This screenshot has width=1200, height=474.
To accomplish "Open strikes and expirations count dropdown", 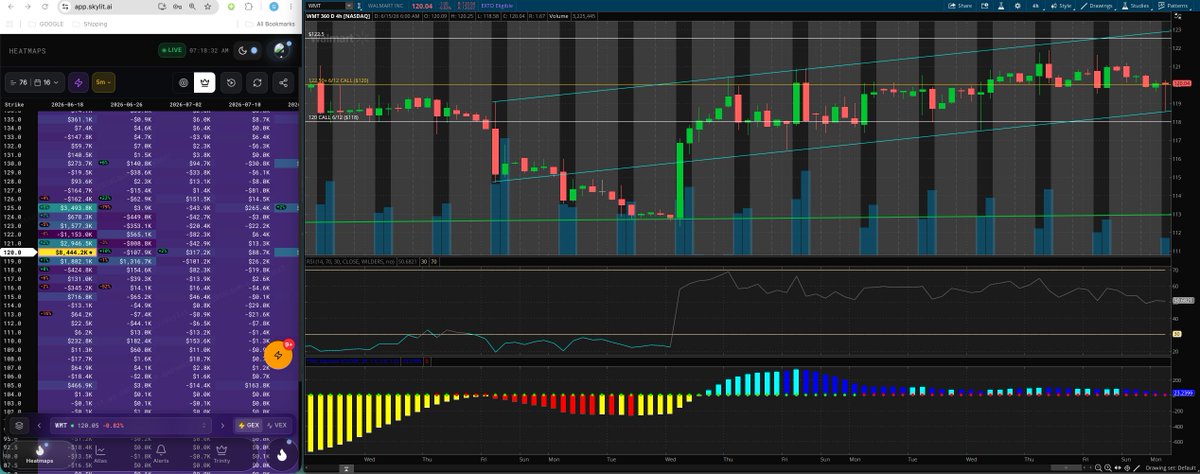I will tap(35, 82).
